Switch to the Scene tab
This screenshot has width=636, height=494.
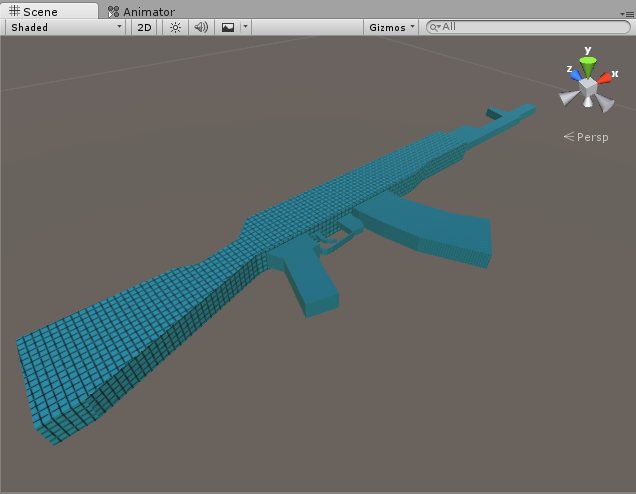[33, 12]
